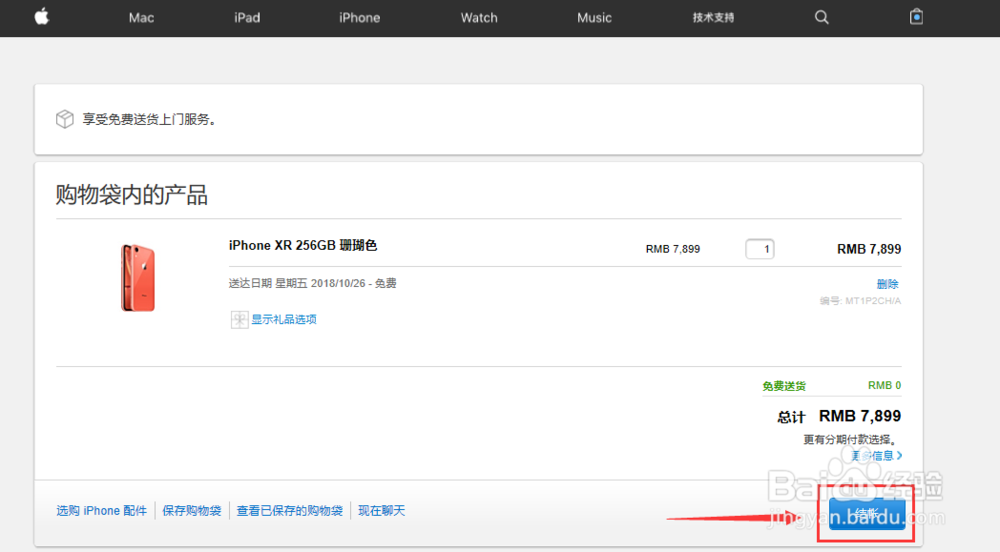Open 选购 iPhone 配件 link
The height and width of the screenshot is (552, 1000).
[101, 511]
